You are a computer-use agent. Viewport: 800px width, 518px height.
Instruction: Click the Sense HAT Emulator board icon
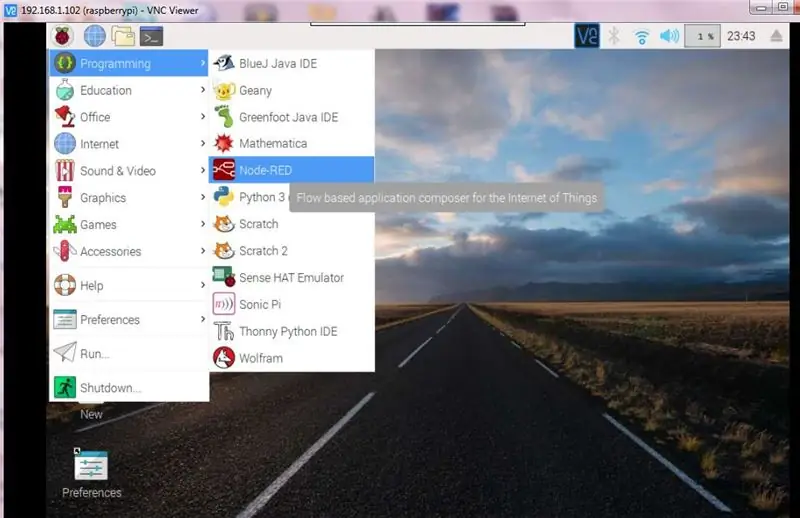click(x=223, y=277)
